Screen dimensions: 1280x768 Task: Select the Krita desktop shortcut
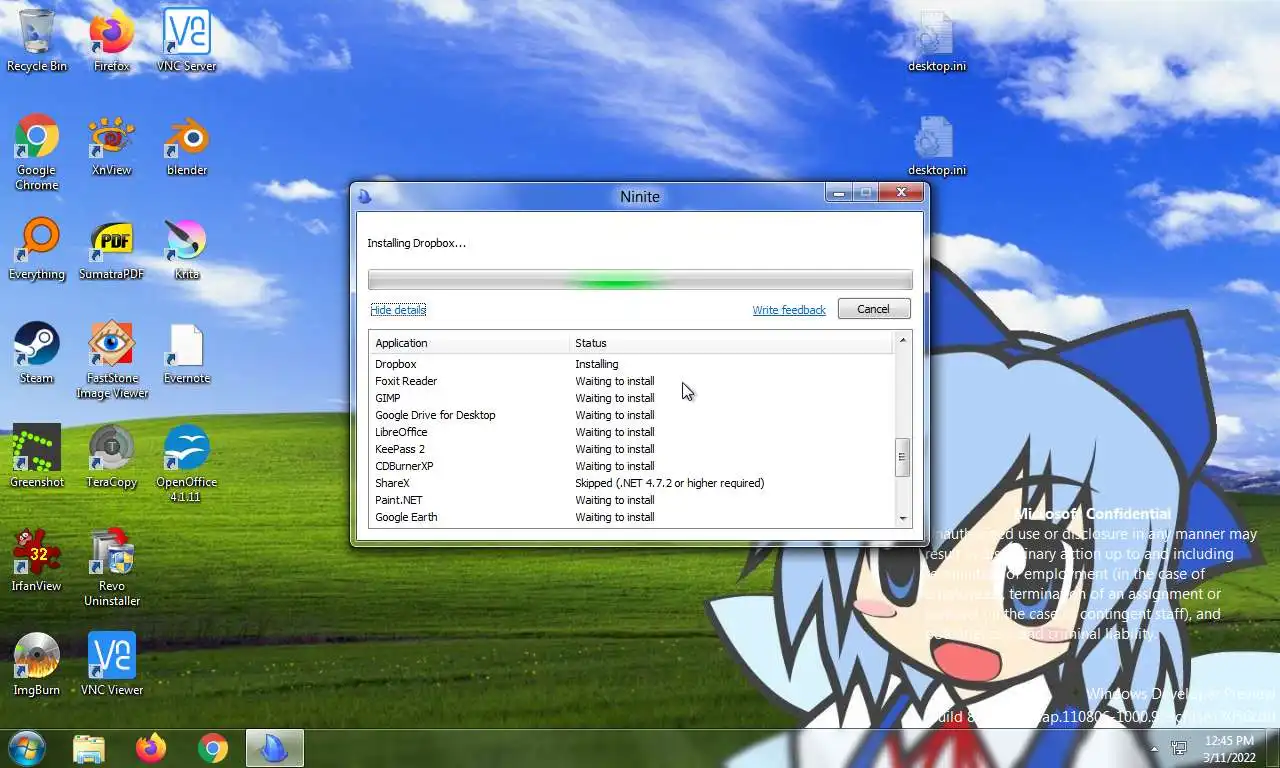(x=186, y=249)
